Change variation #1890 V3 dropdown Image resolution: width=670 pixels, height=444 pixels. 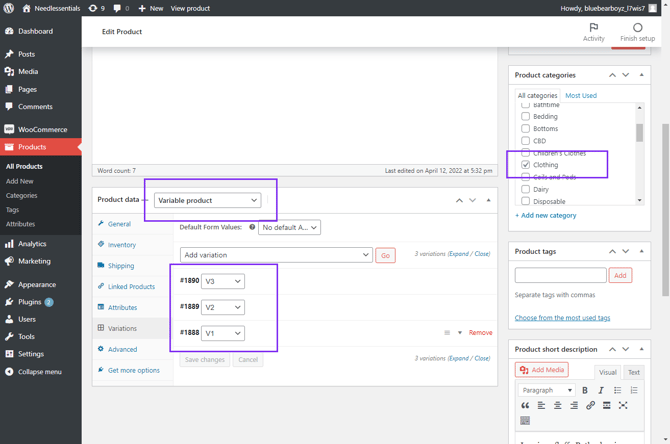click(222, 281)
